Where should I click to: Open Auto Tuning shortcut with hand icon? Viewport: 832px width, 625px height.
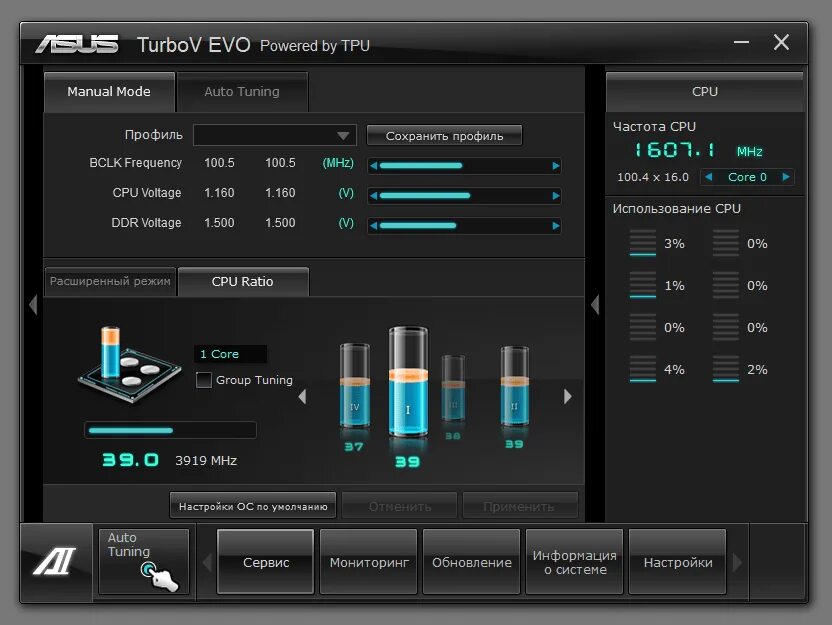[x=143, y=561]
